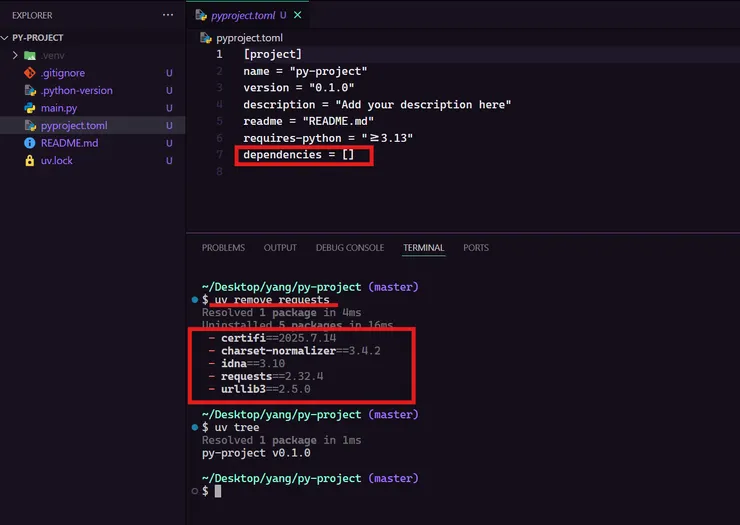The width and height of the screenshot is (740, 525).
Task: Click the main.py Python icon
Action: 30,108
